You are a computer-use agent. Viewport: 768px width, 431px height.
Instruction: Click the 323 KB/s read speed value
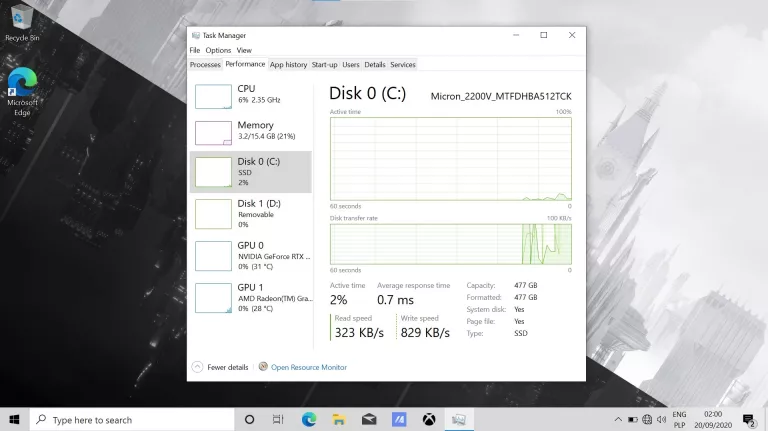click(359, 333)
